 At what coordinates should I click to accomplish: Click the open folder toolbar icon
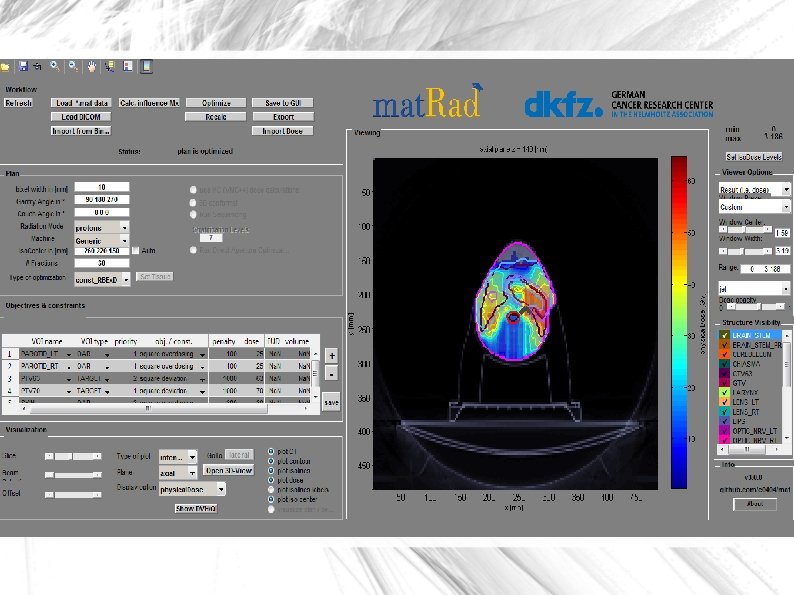[5, 67]
